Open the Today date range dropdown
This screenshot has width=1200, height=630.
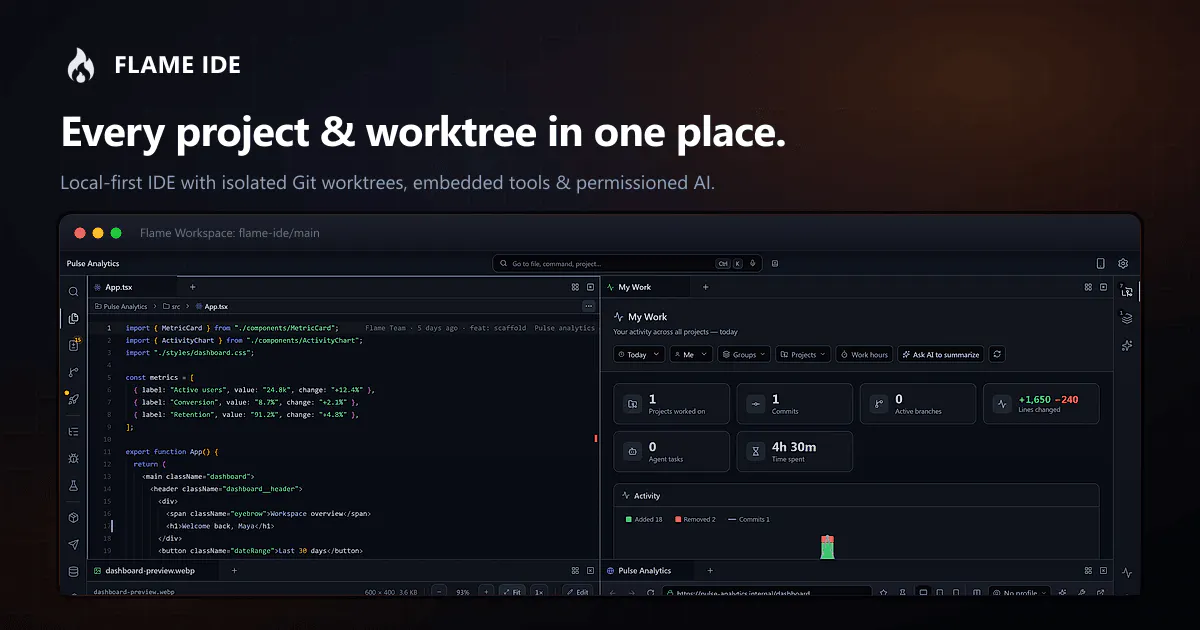[639, 354]
